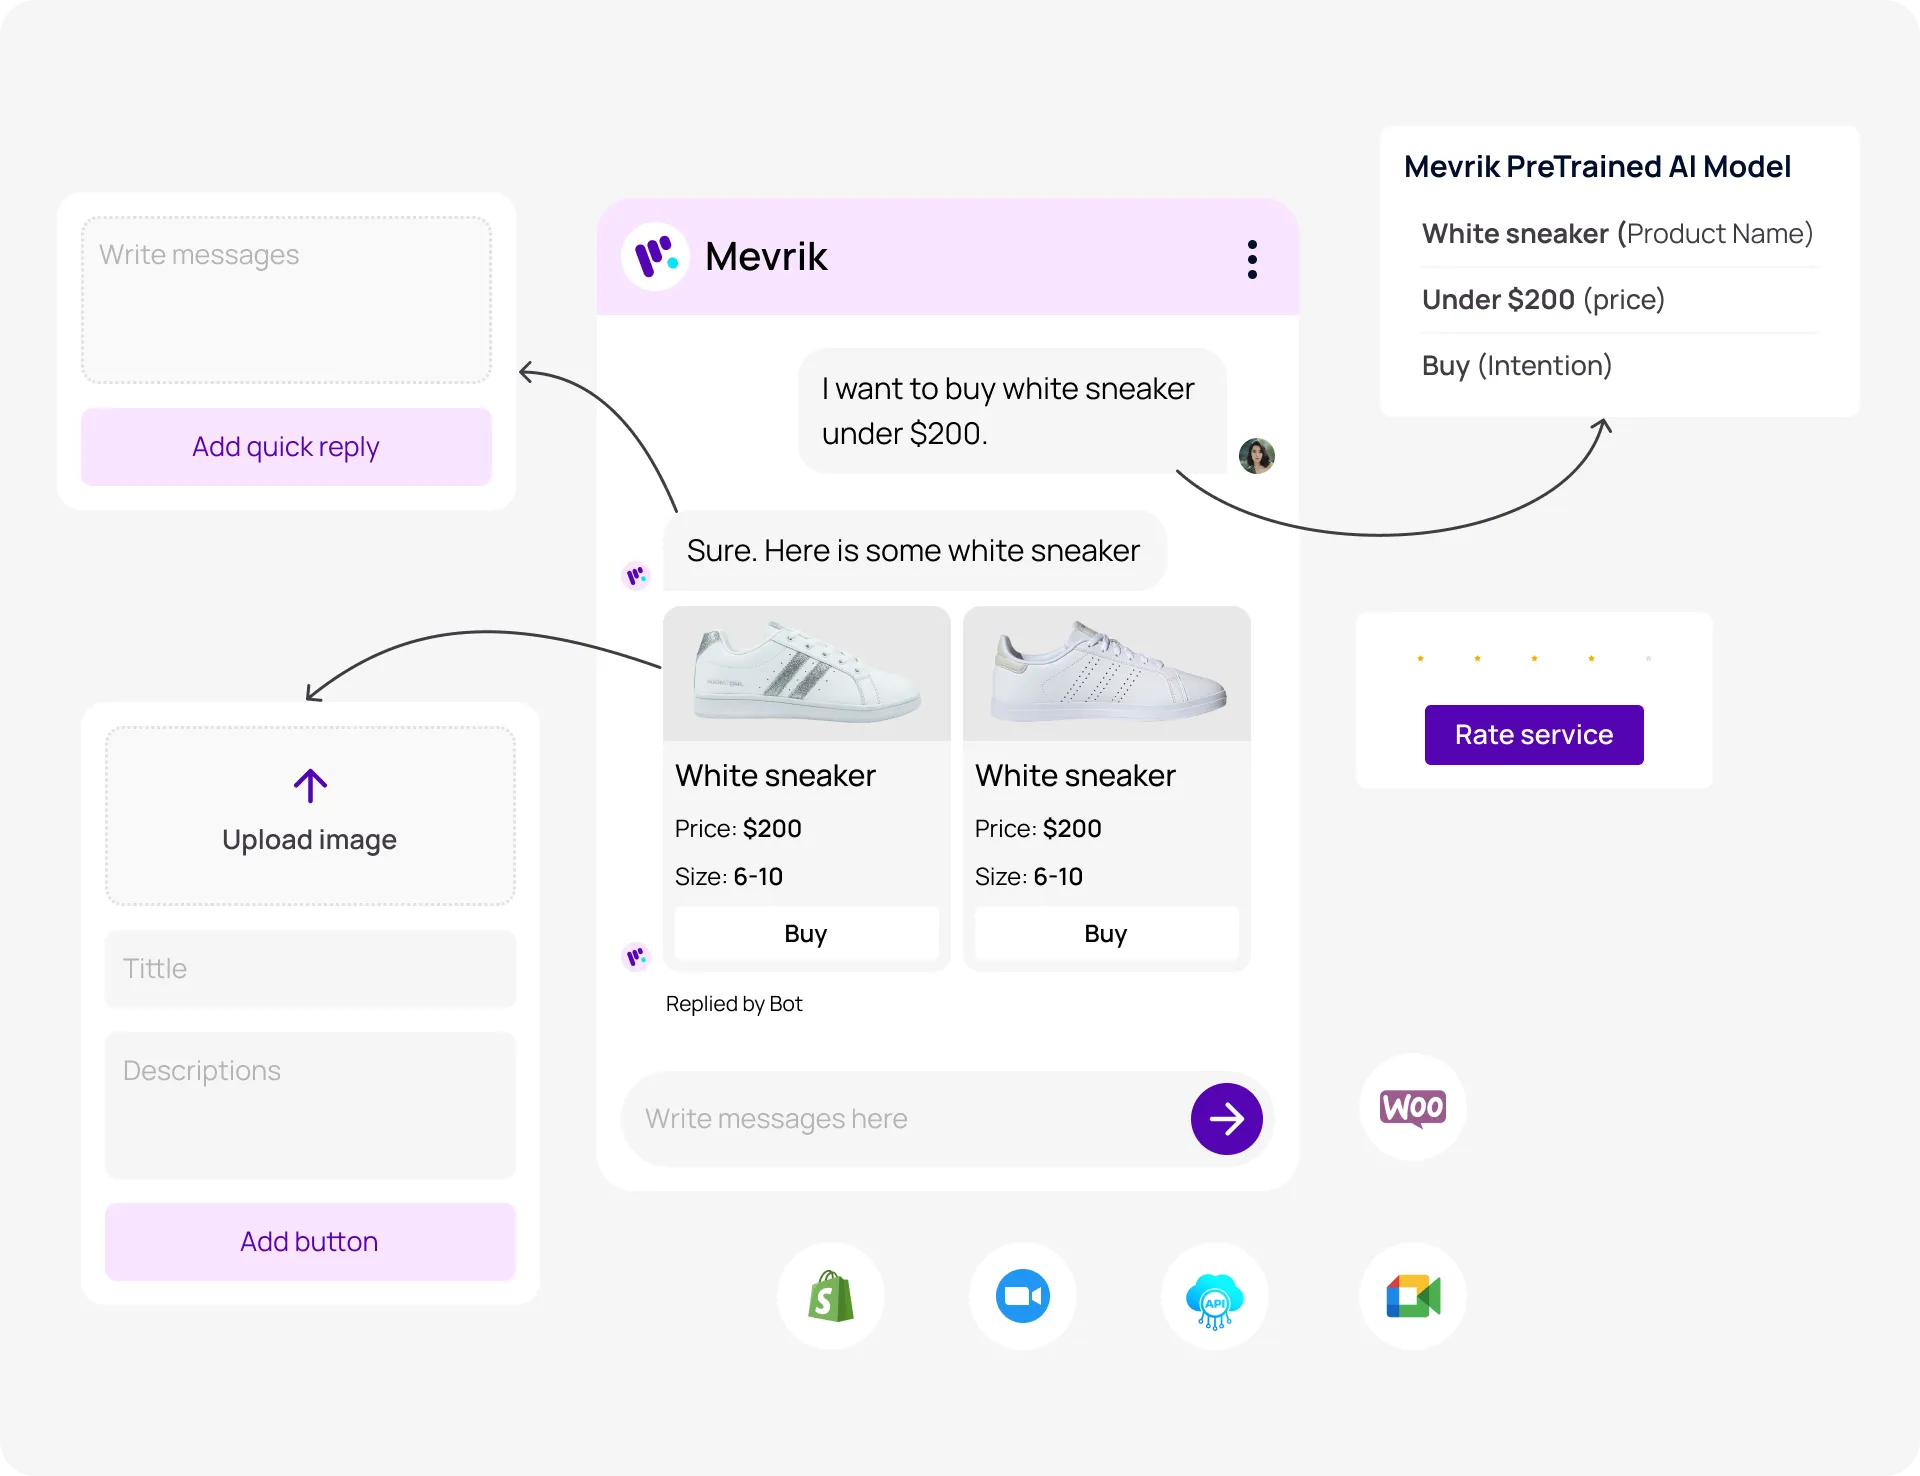Click Buy on the first white sneaker
The height and width of the screenshot is (1476, 1920).
[x=806, y=933]
